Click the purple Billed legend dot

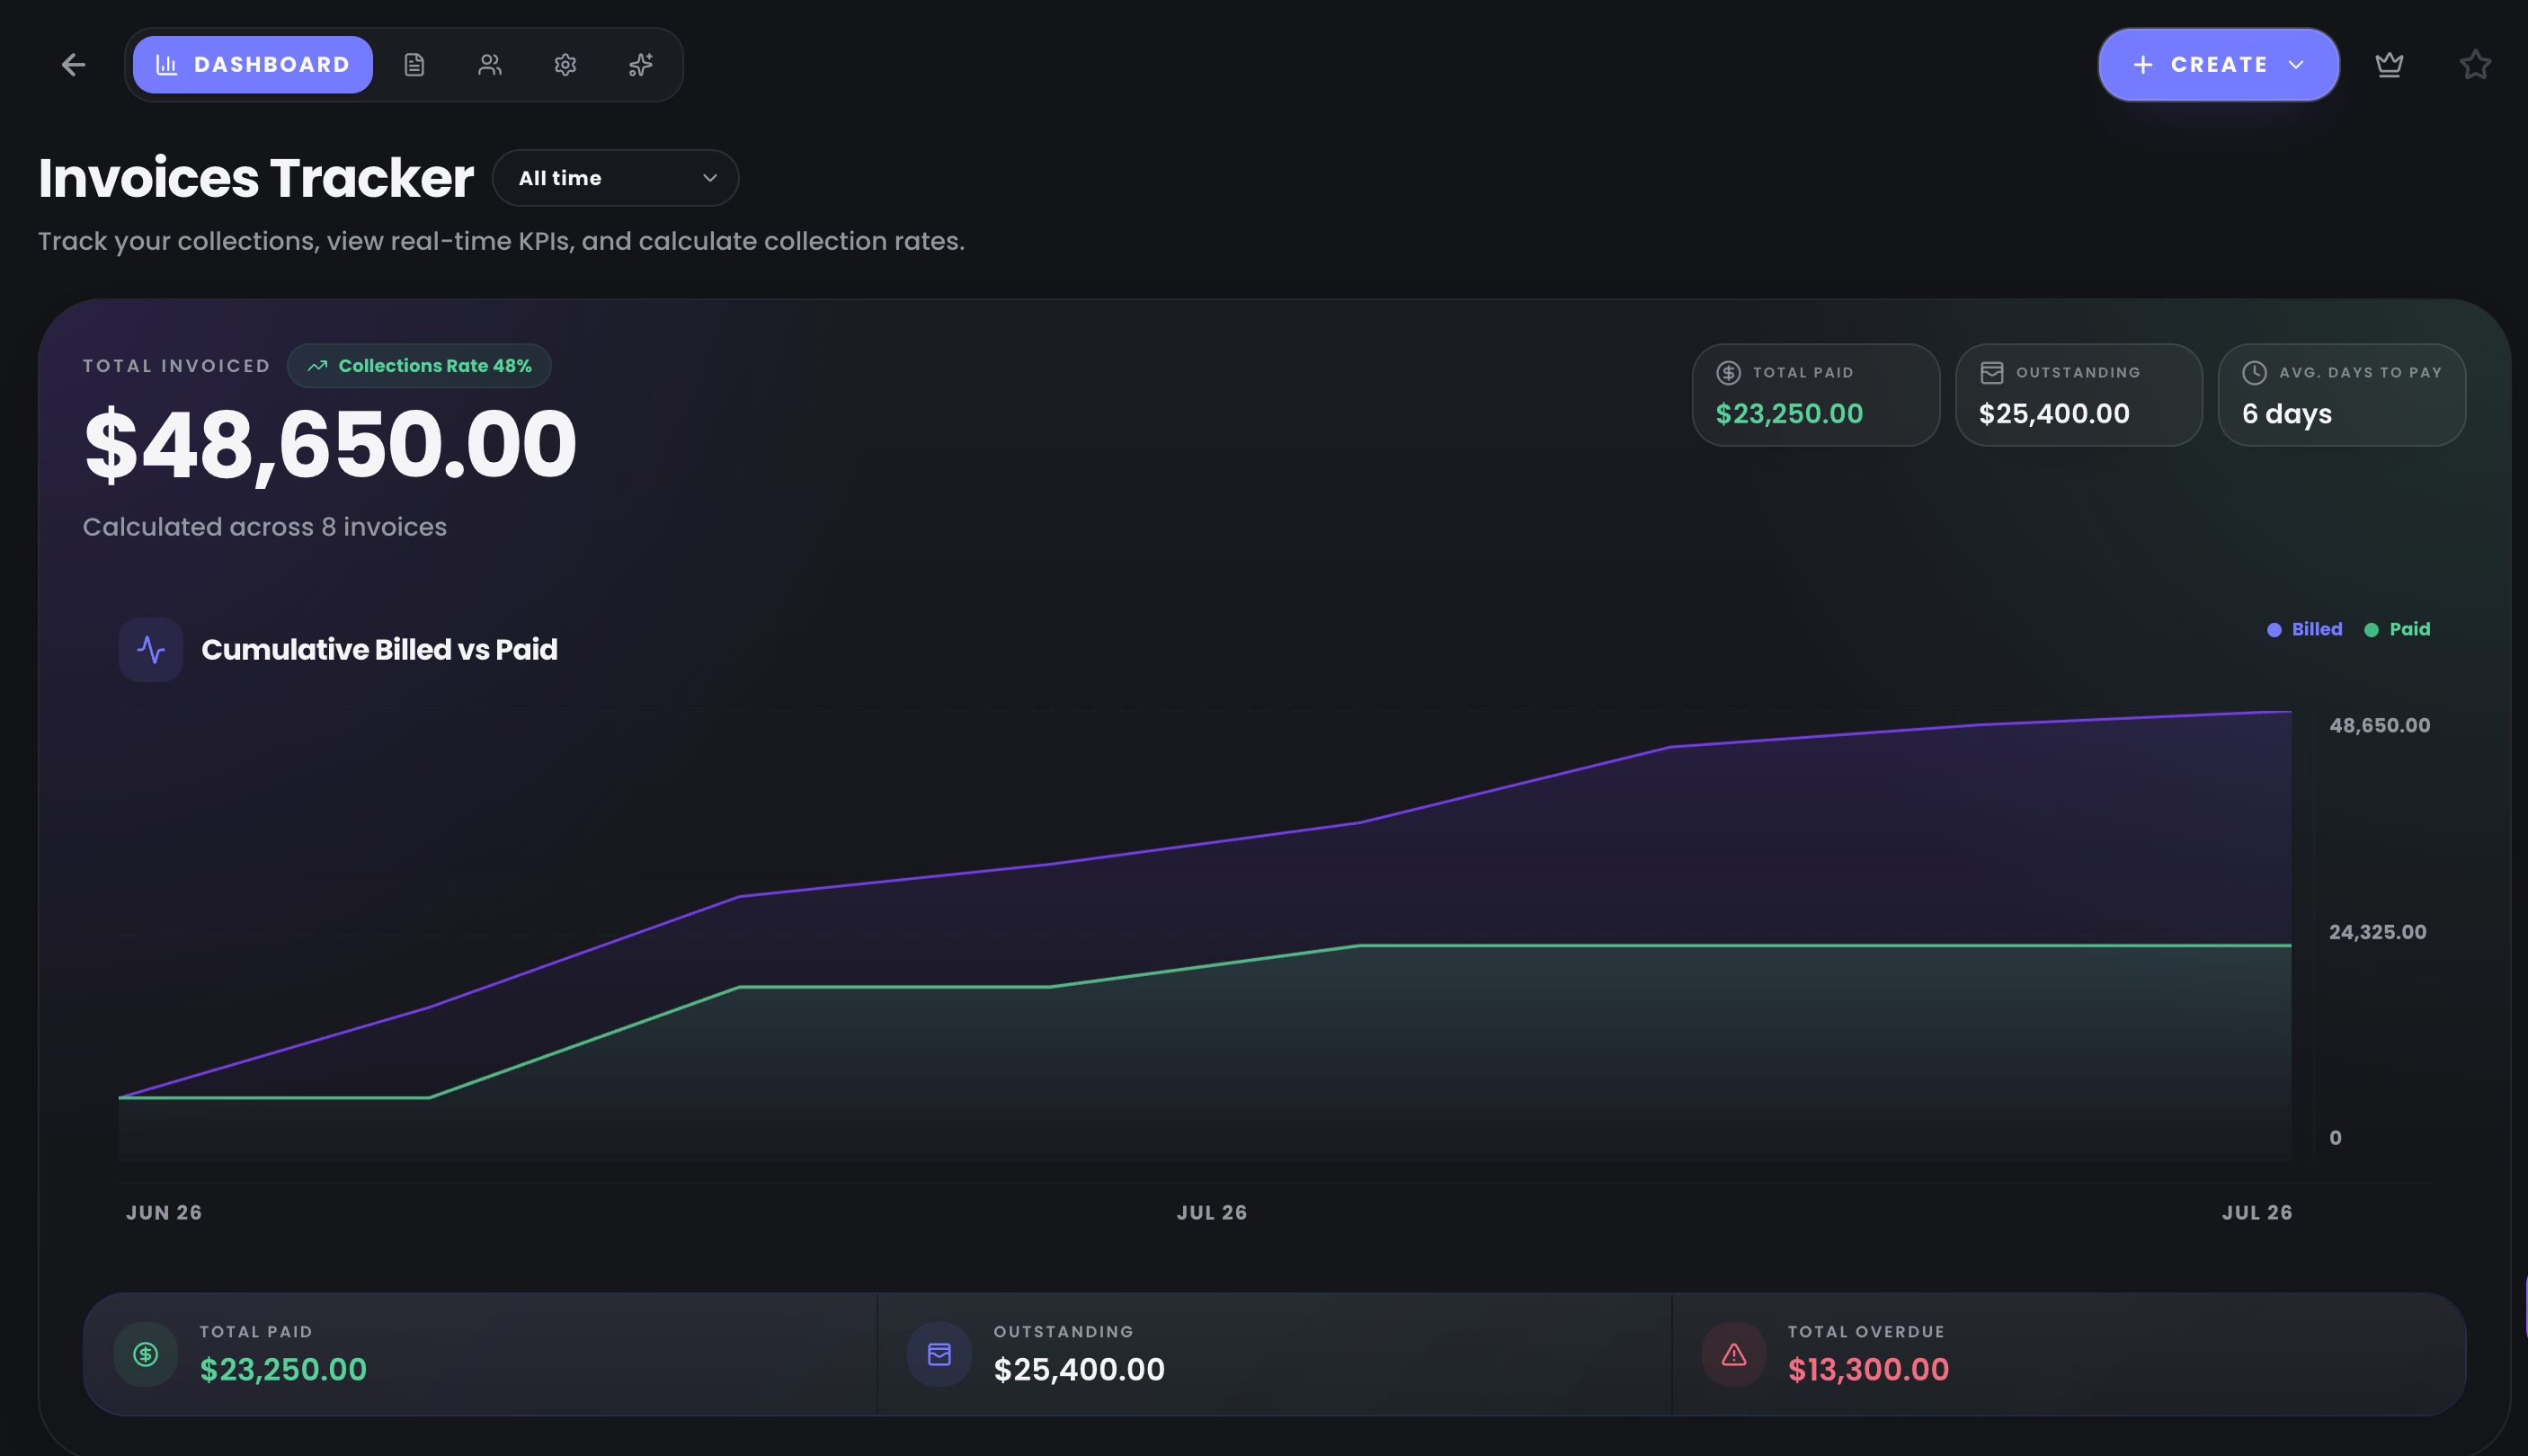(x=2274, y=630)
